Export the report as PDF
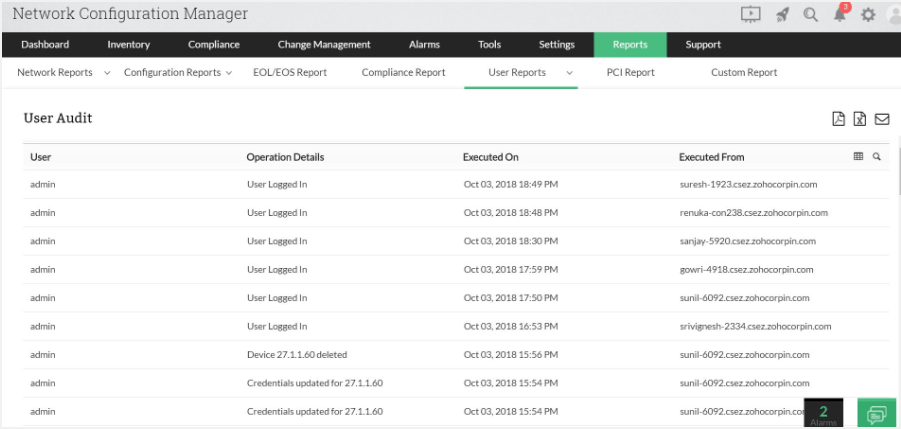This screenshot has height=429, width=901. [x=839, y=119]
